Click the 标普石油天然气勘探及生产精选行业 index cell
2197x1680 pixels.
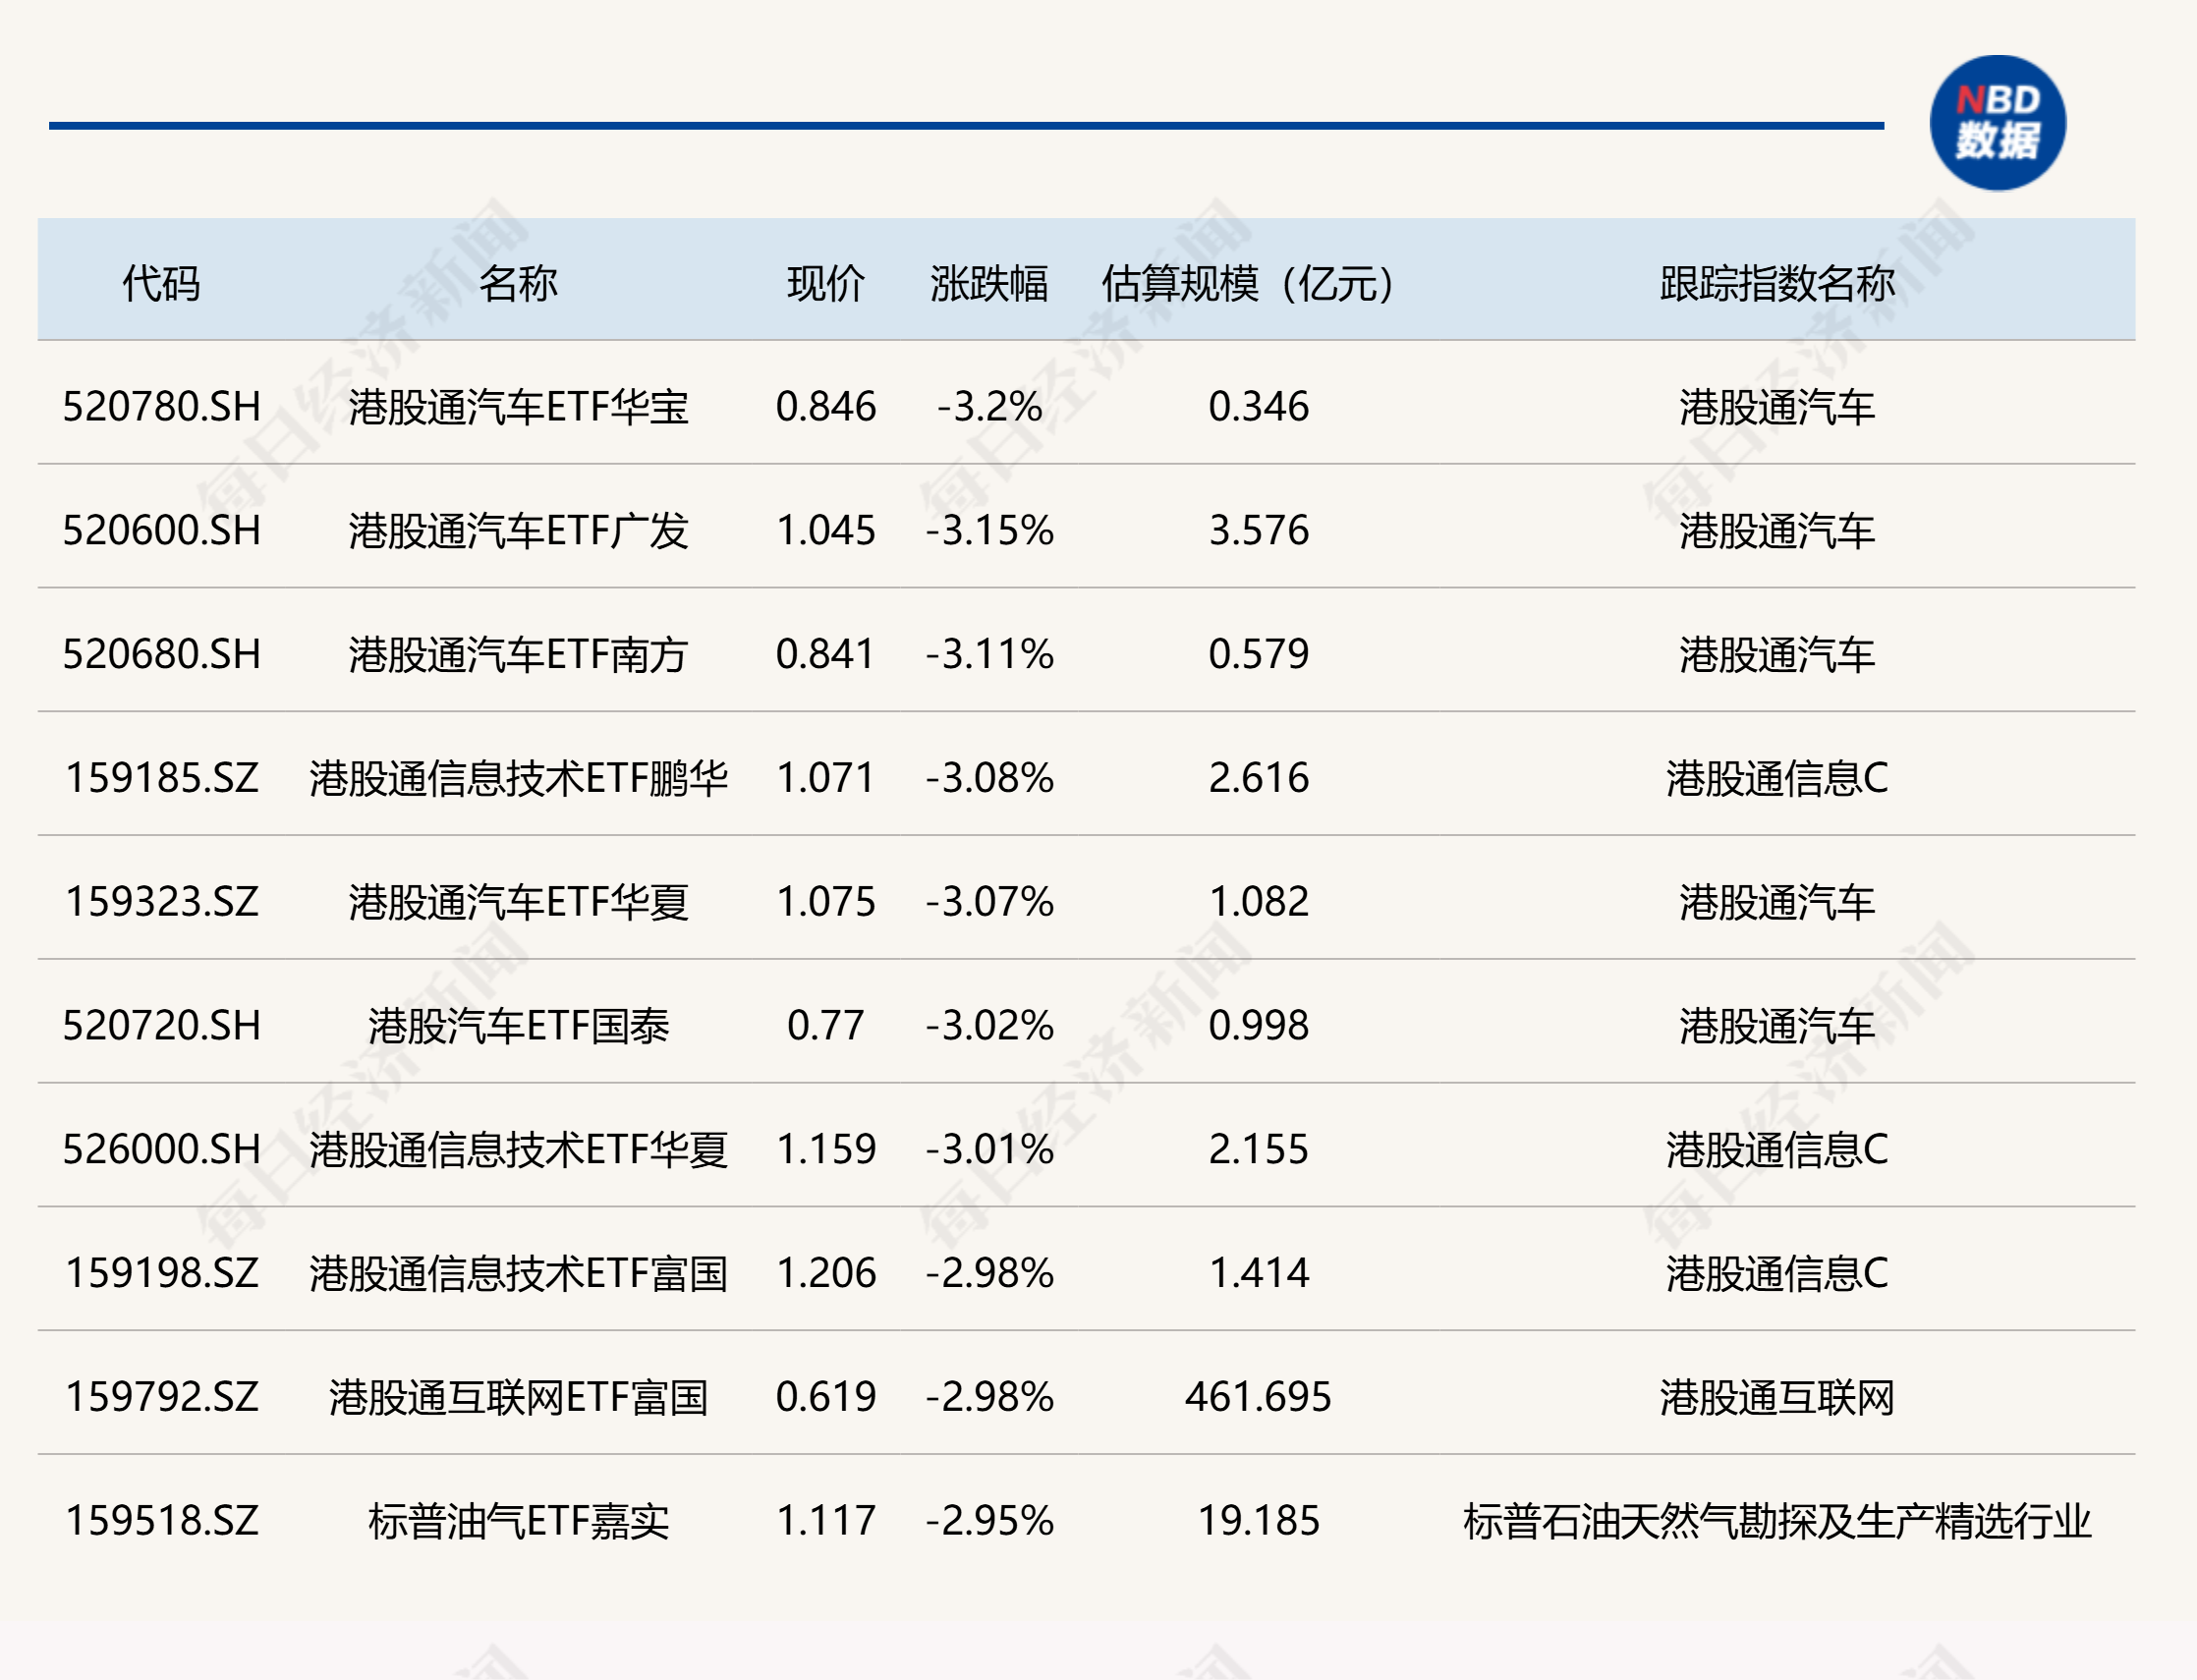pos(1777,1521)
